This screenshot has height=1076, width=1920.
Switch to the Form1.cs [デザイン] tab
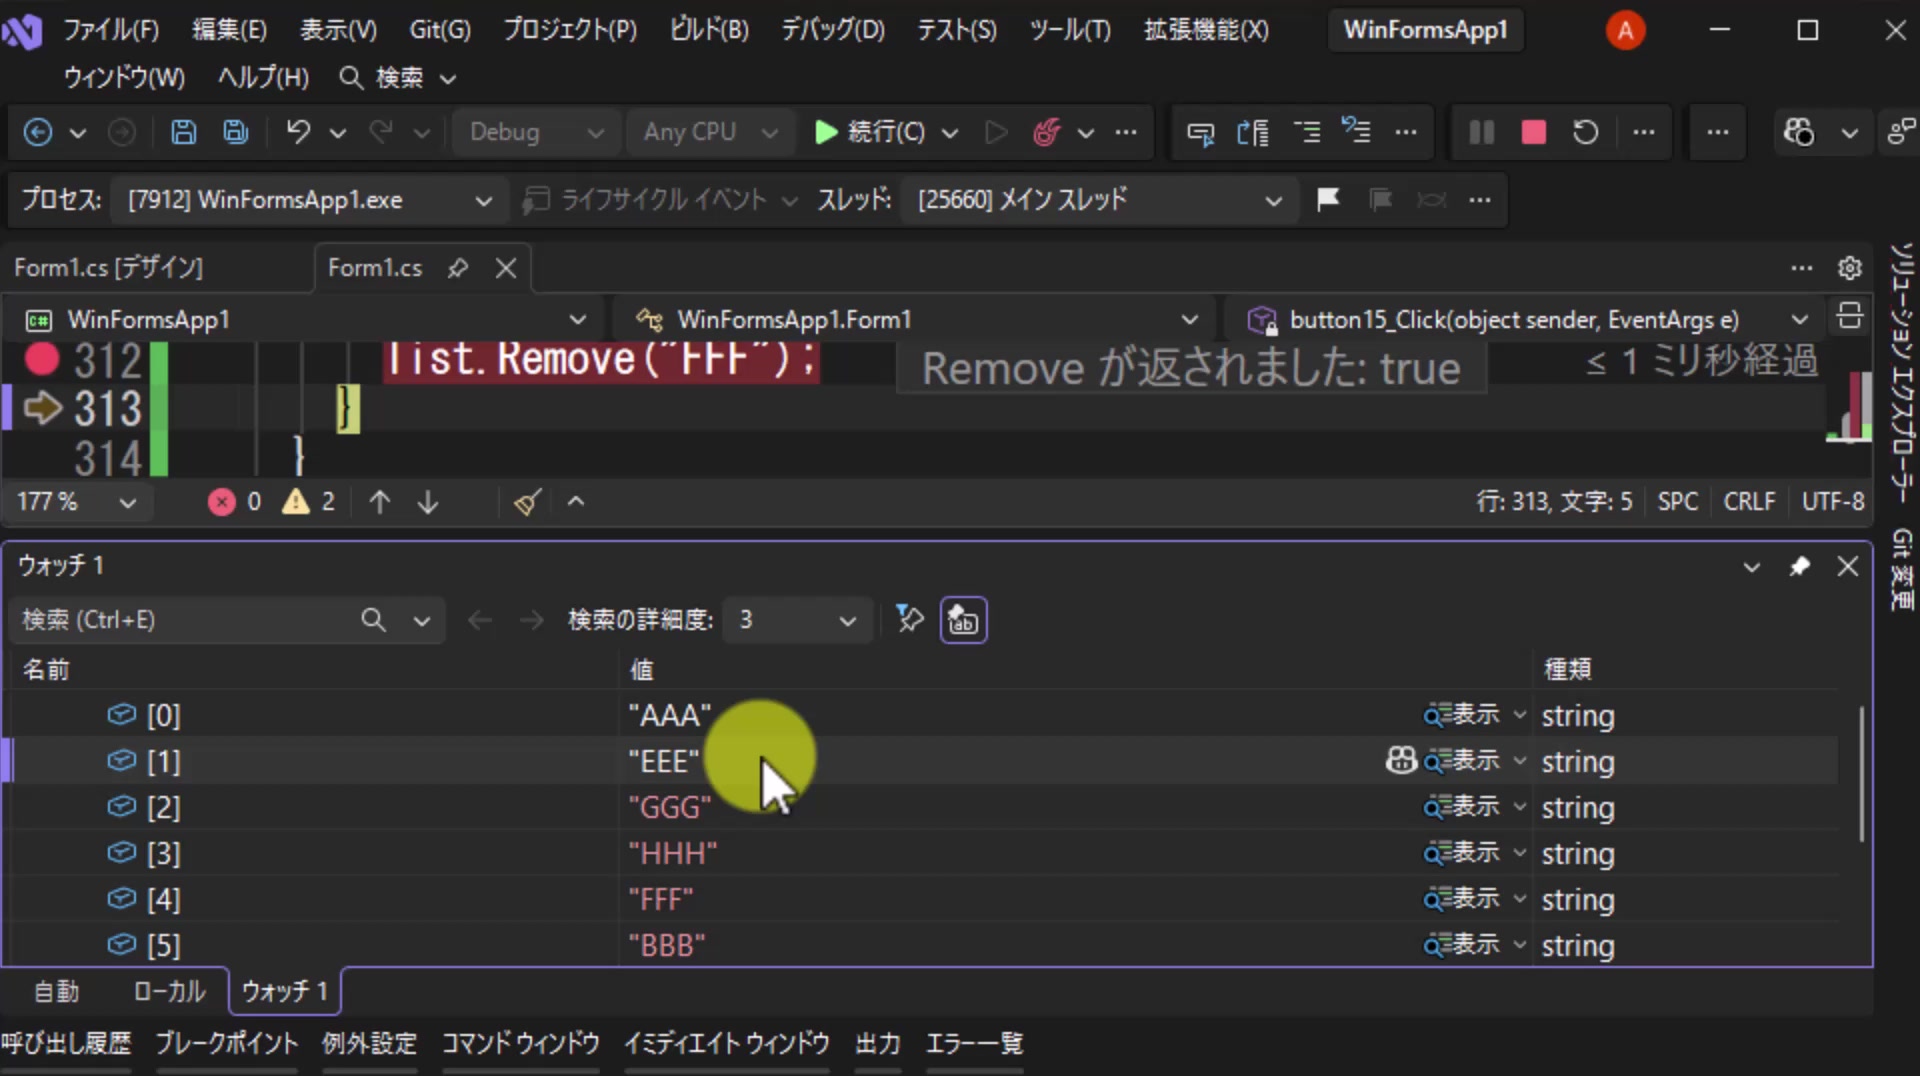tap(108, 268)
